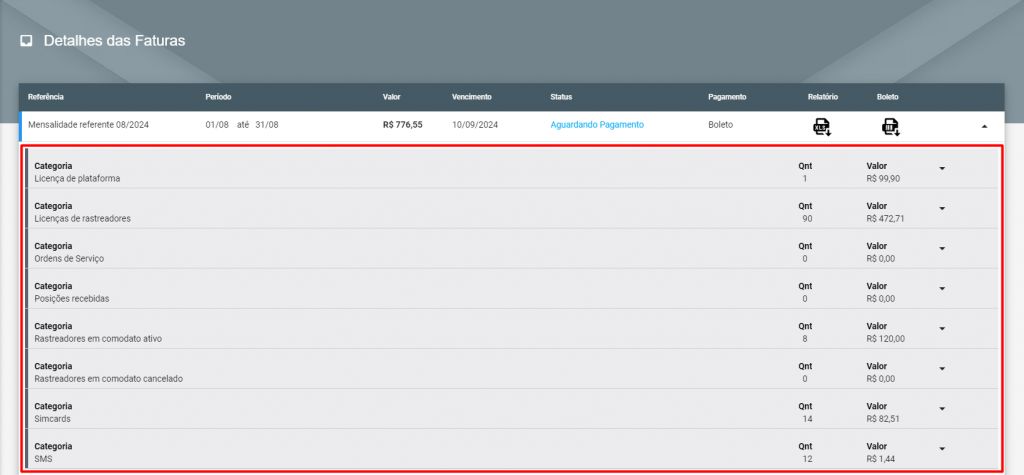Click the Ordens de Serviço label
This screenshot has width=1024, height=475.
69,258
